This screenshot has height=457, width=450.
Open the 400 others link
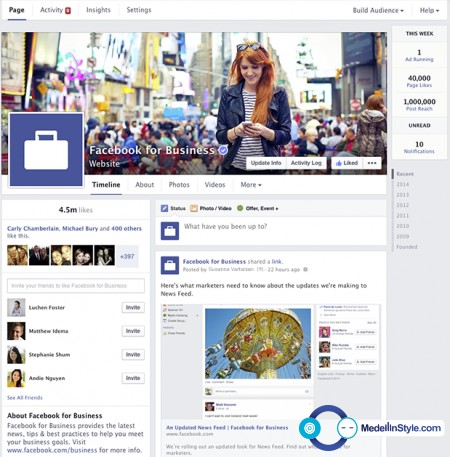click(126, 228)
